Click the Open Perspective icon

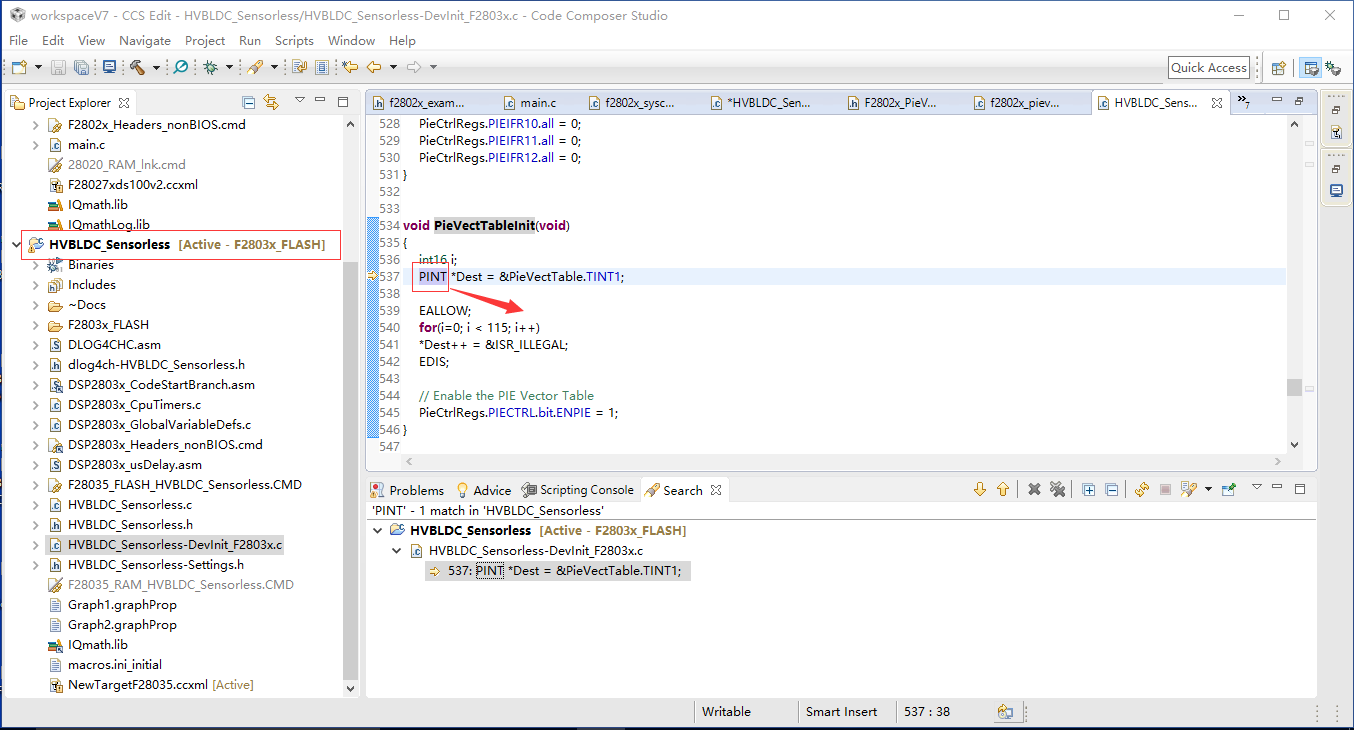[x=1278, y=68]
